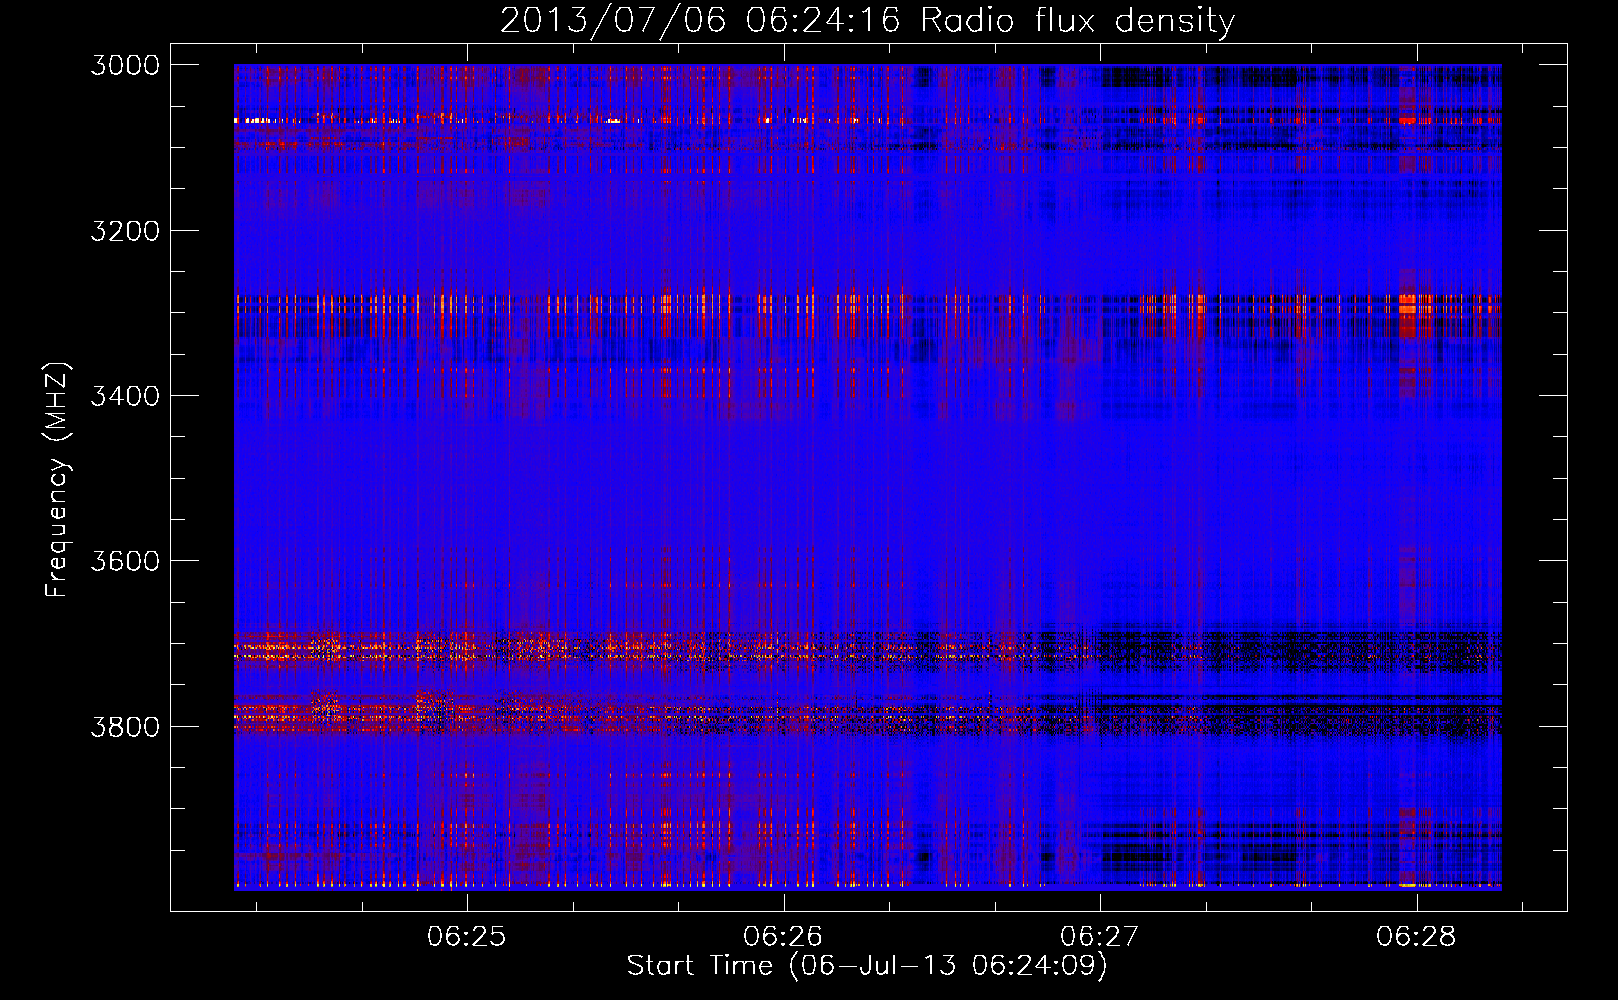
Task: Click the 06:26 time axis label
Action: pos(783,937)
